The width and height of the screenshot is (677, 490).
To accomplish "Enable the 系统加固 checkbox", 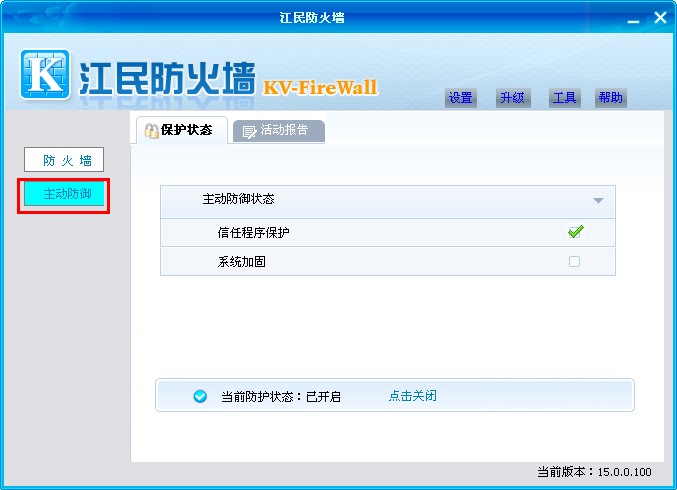I will (x=574, y=261).
